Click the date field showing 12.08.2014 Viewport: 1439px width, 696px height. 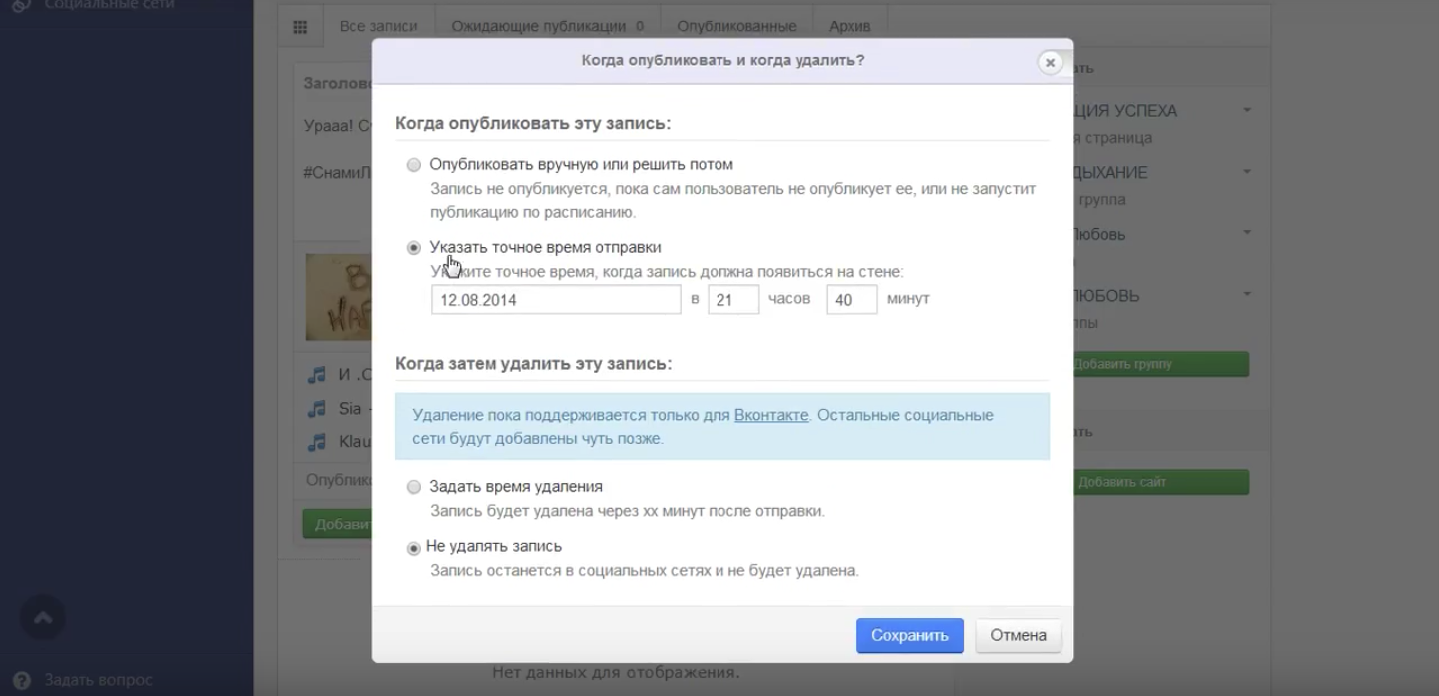556,300
